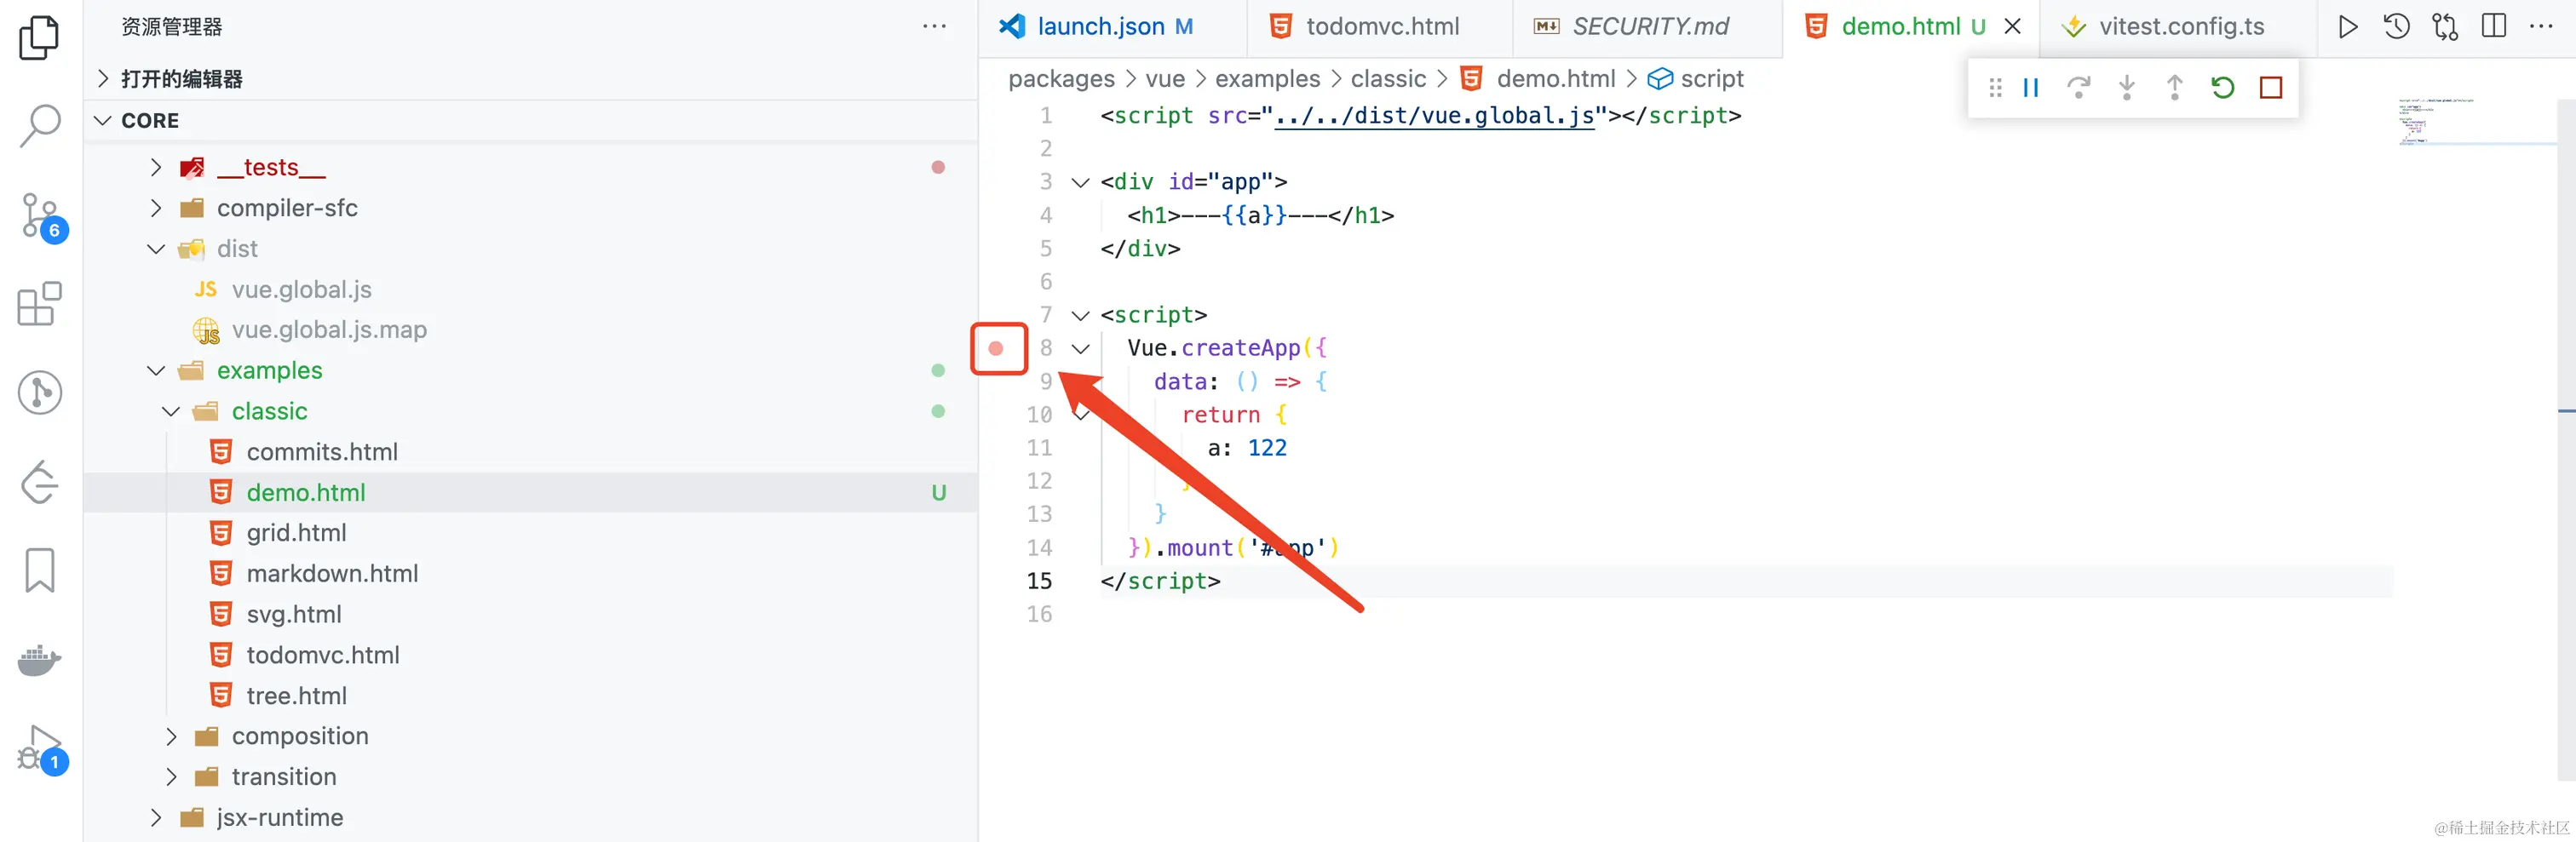Open editor more actions menu
Screen dimensions: 2576x842
click(2541, 27)
